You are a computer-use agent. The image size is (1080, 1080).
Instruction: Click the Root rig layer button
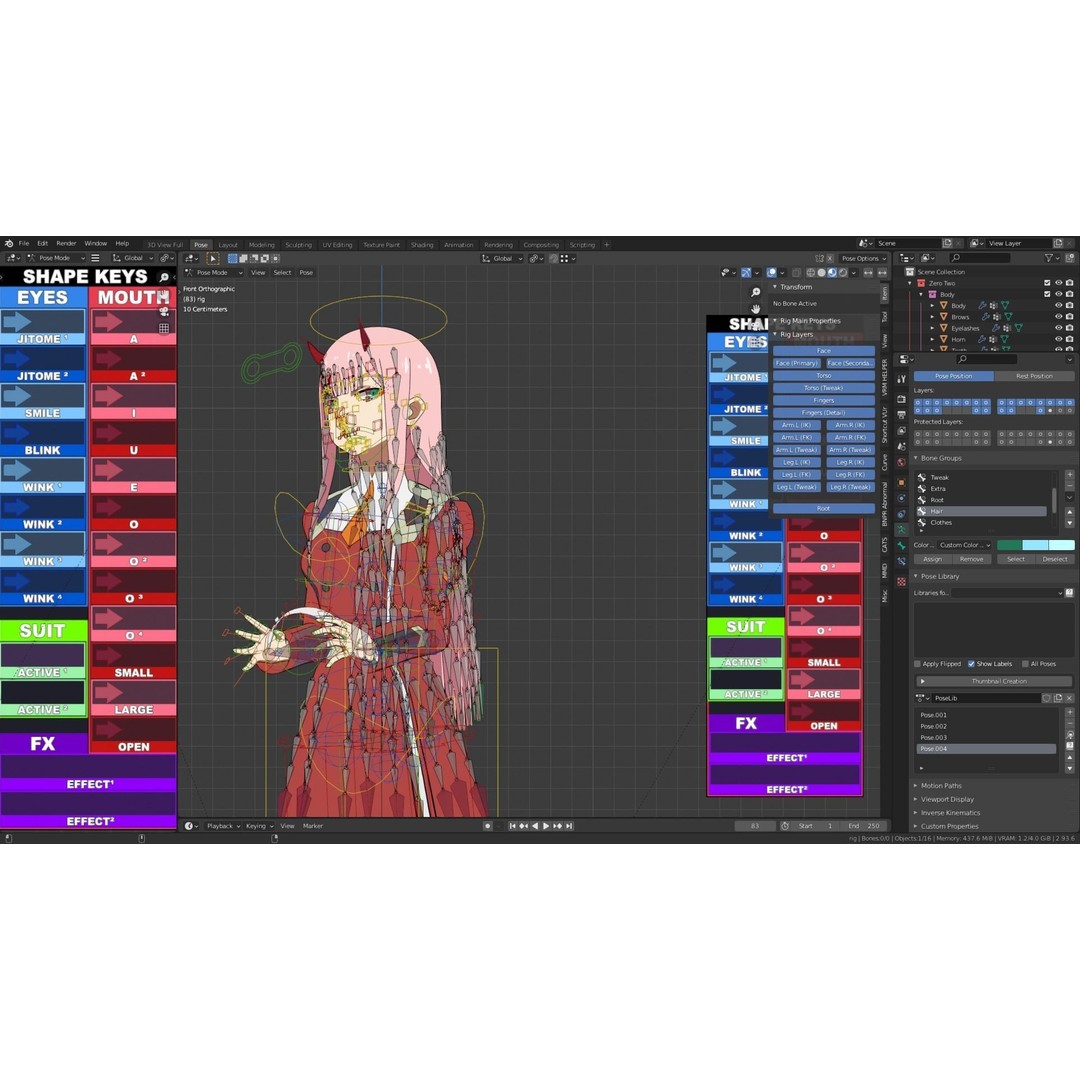pyautogui.click(x=823, y=508)
